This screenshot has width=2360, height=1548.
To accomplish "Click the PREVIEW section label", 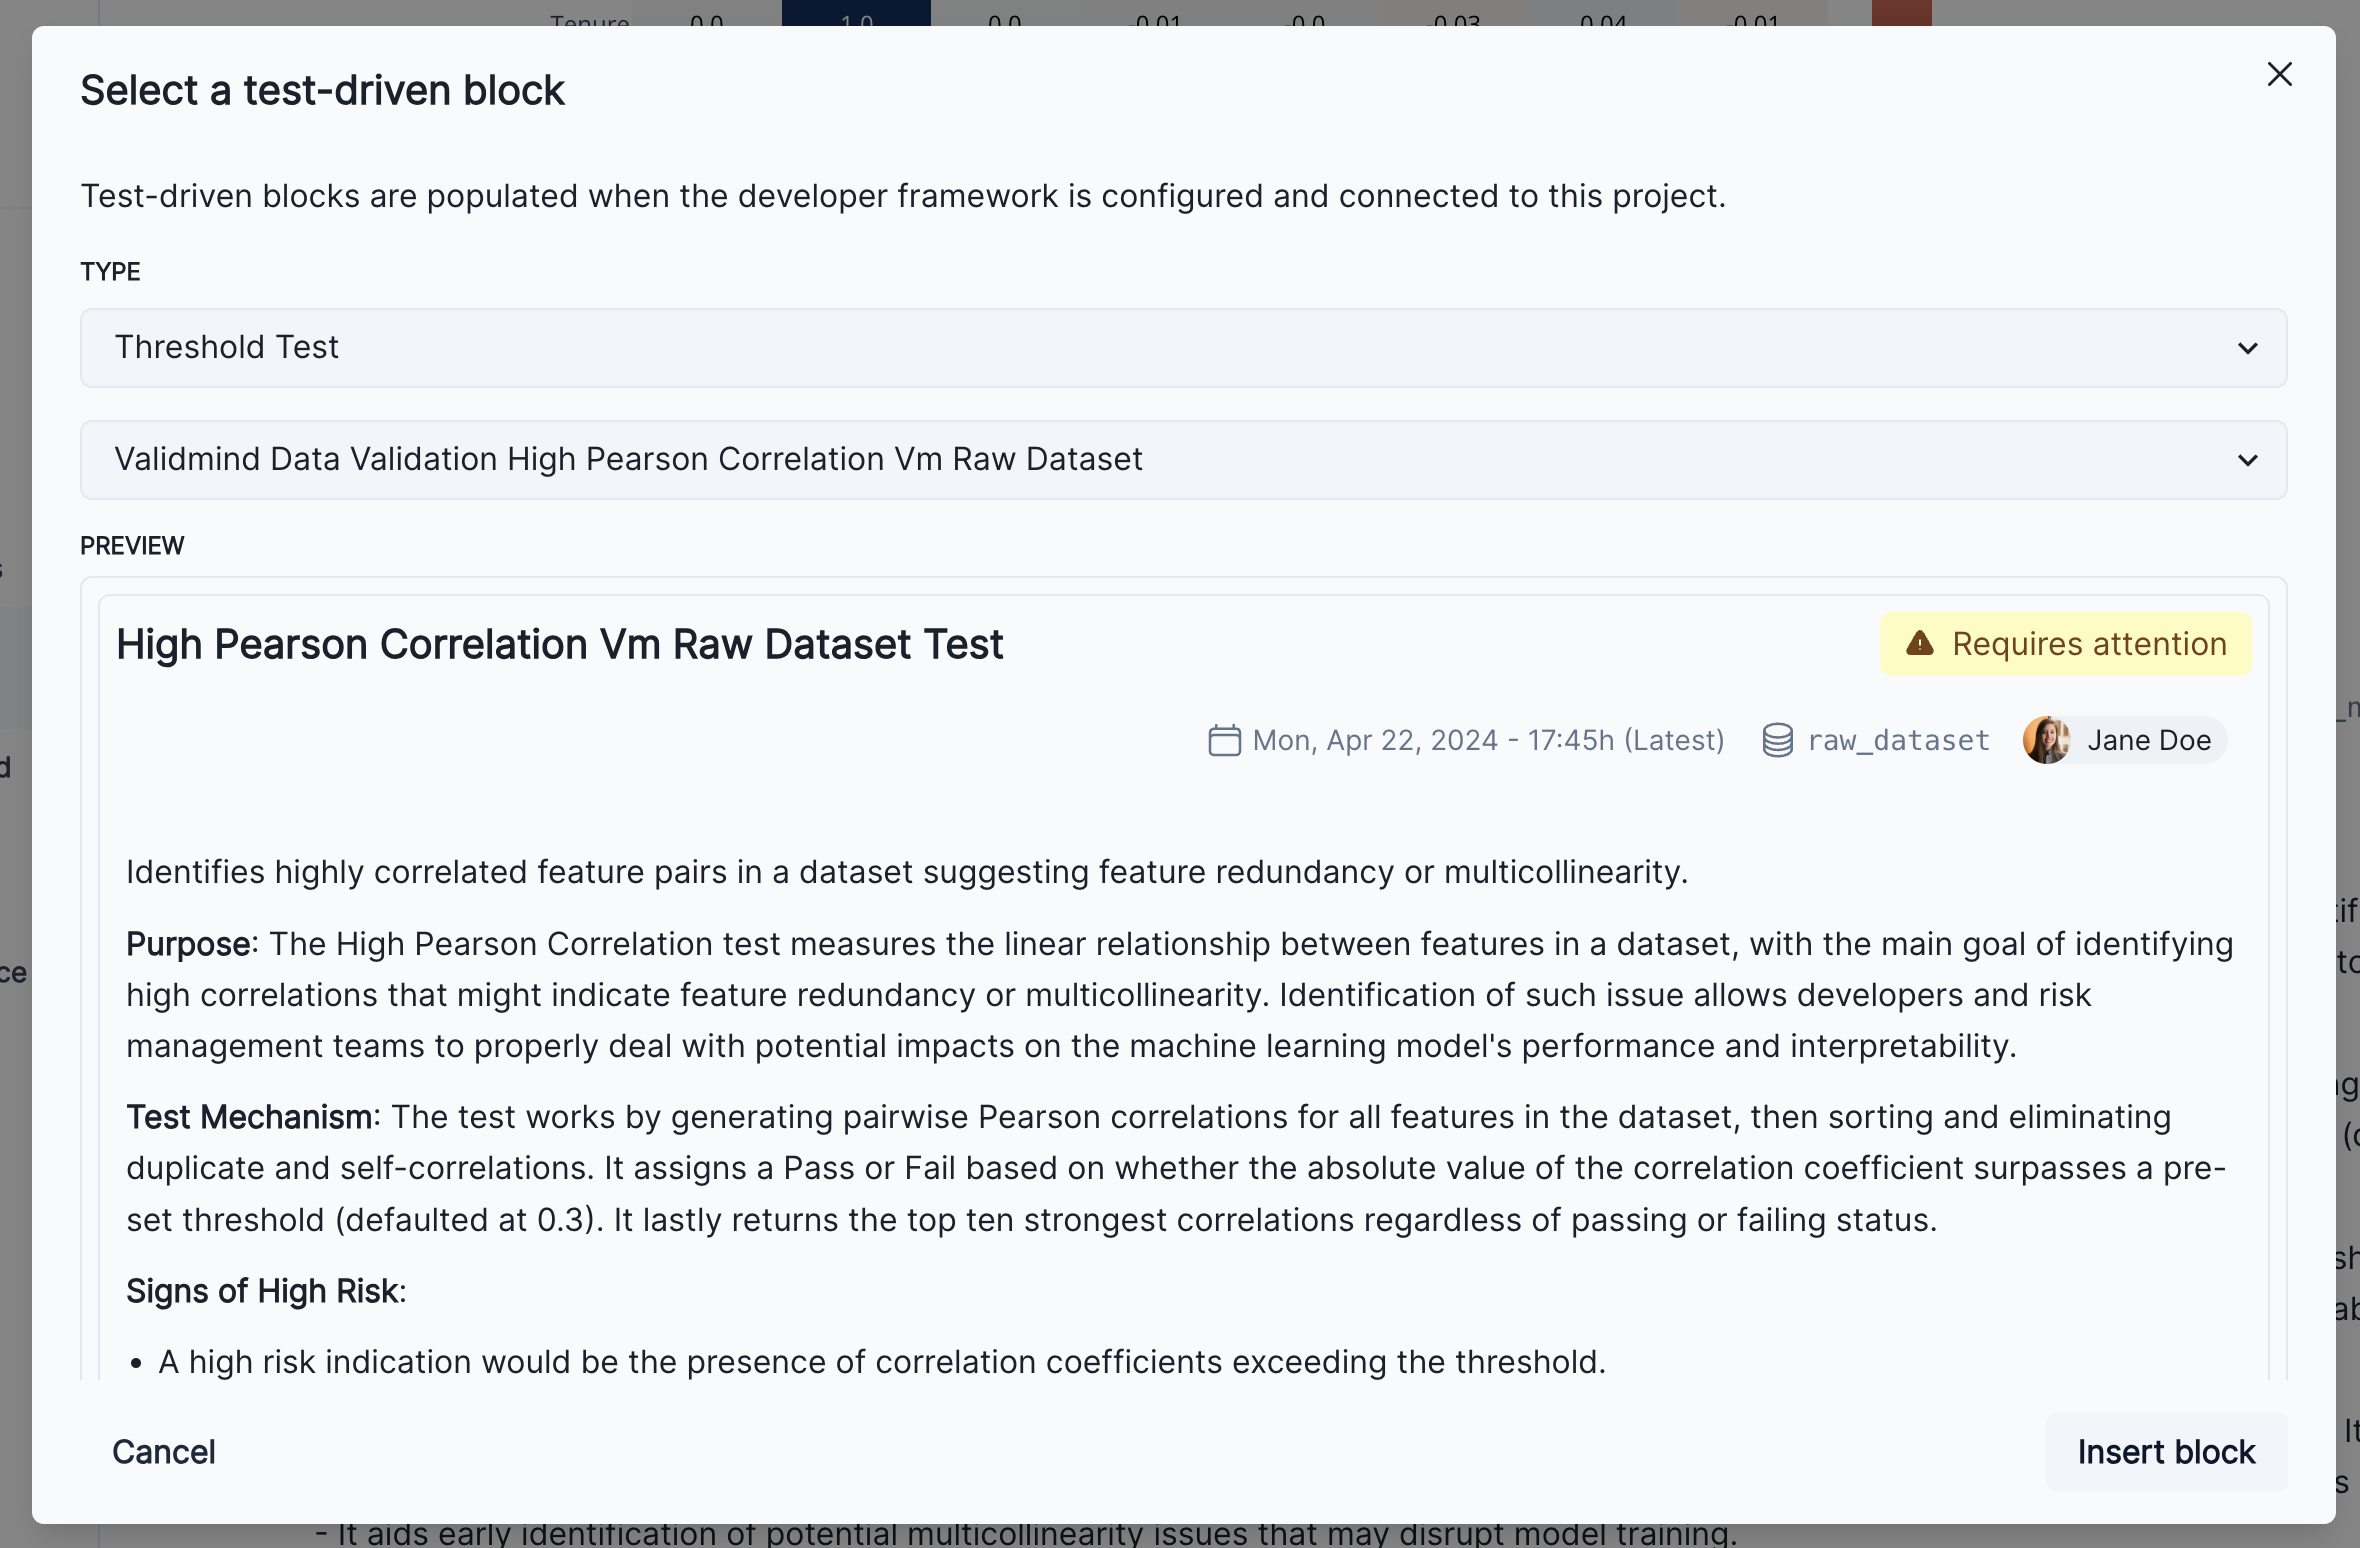I will pyautogui.click(x=132, y=545).
